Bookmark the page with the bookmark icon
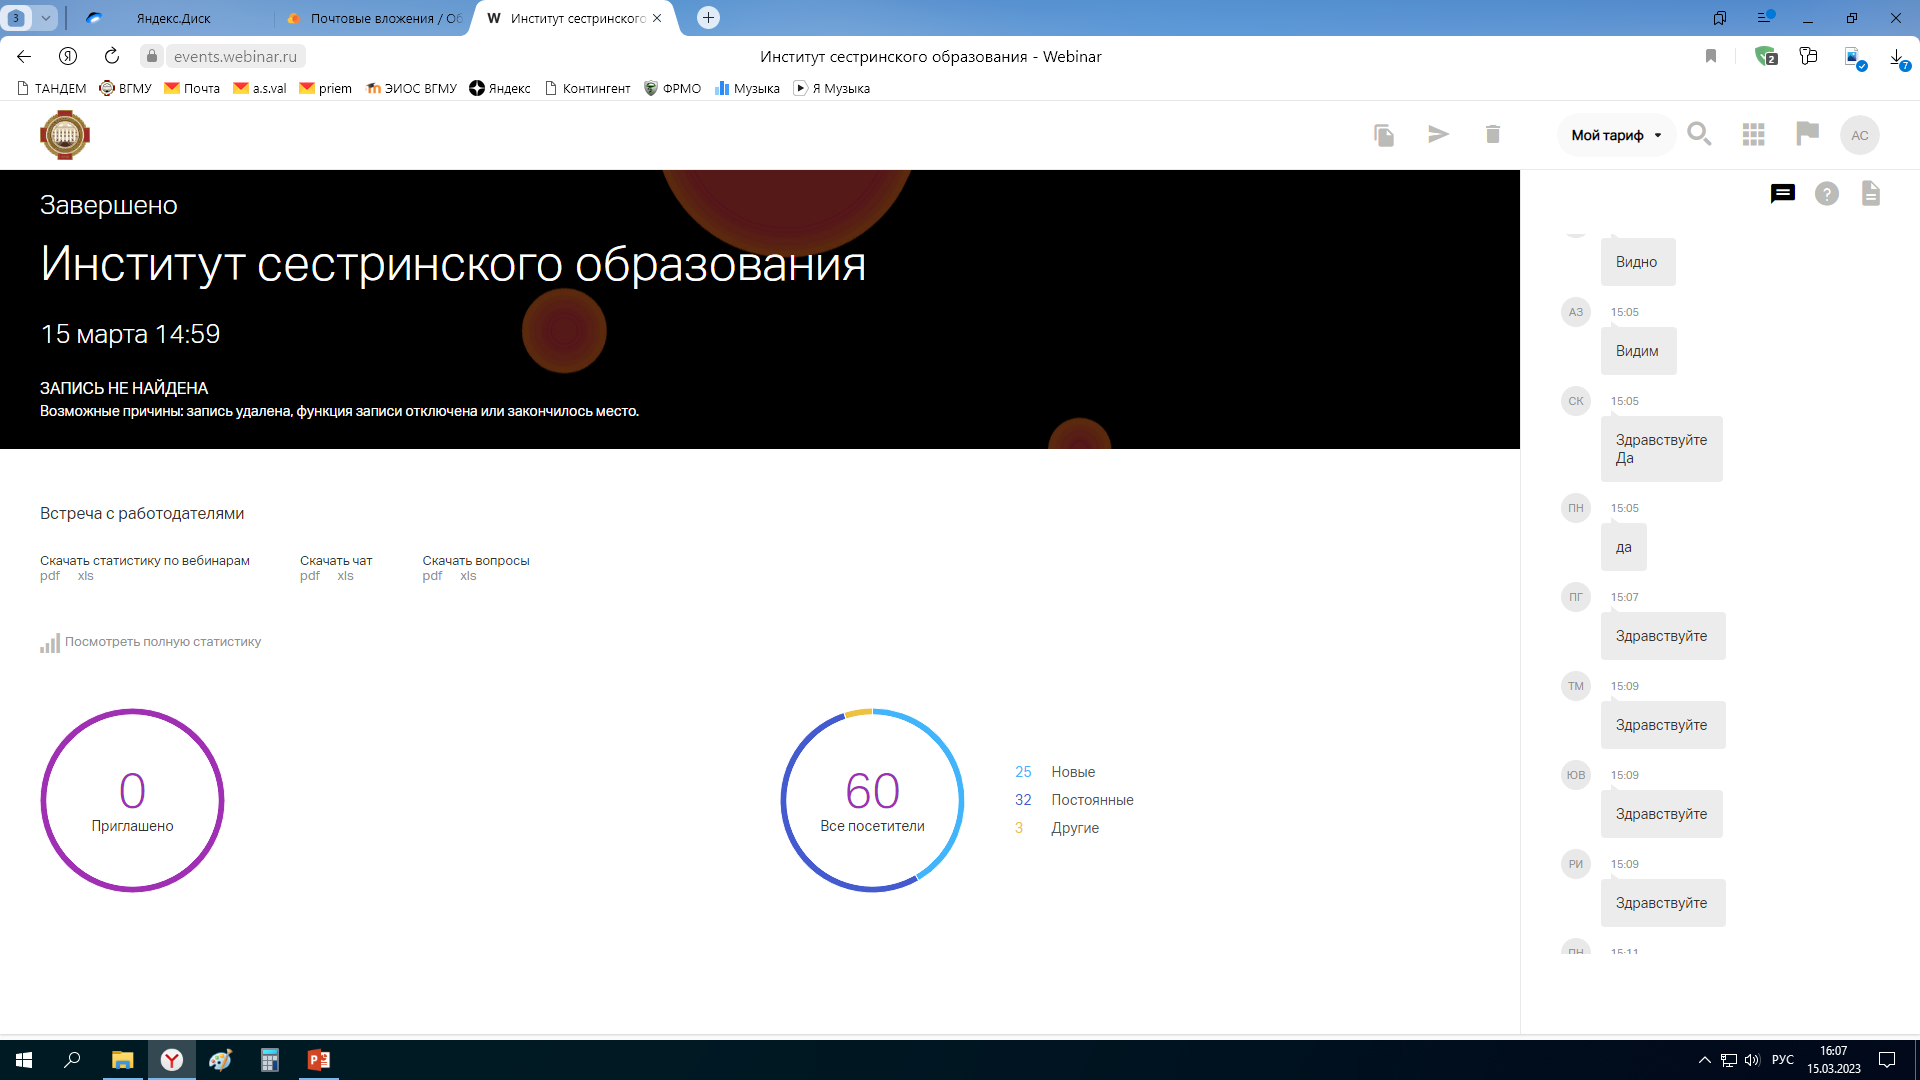 (1711, 56)
